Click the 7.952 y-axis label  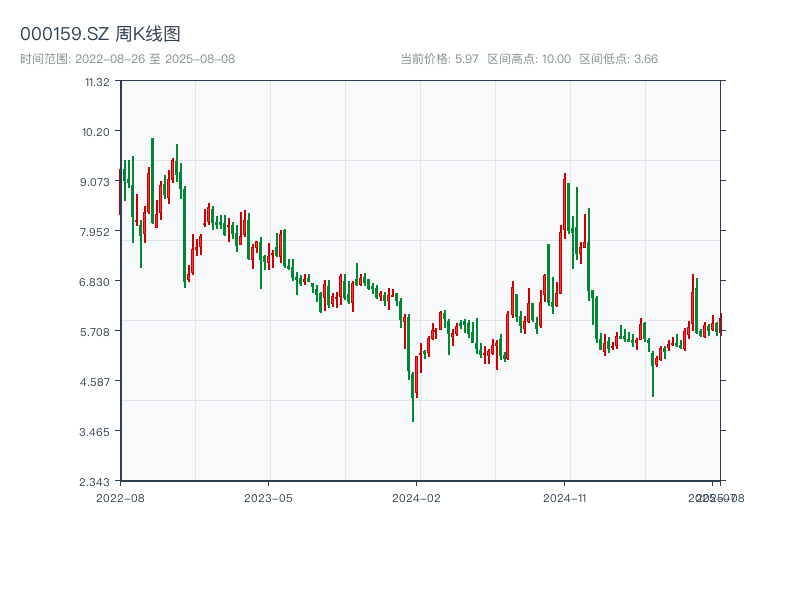96,231
